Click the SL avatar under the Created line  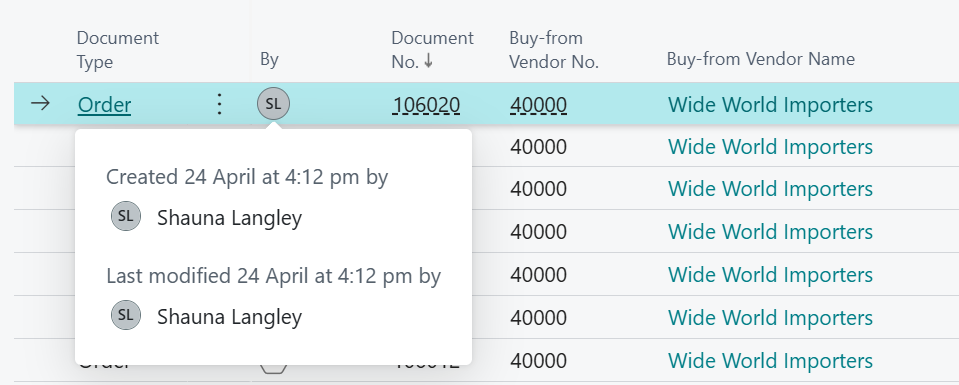126,217
